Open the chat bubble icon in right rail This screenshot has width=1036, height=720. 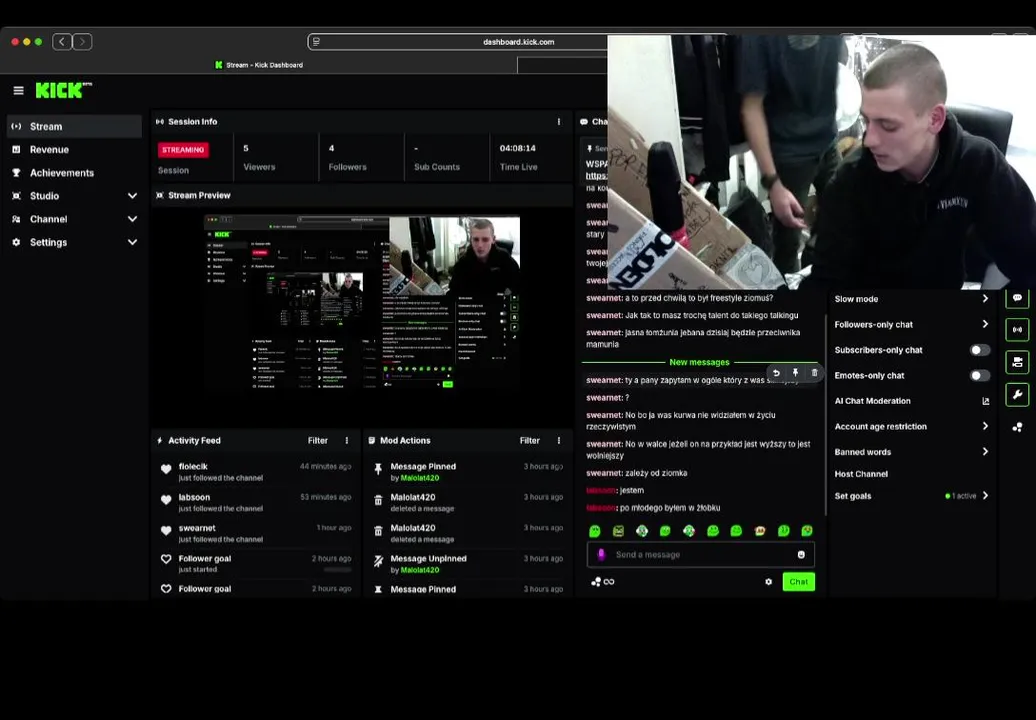click(x=1018, y=298)
